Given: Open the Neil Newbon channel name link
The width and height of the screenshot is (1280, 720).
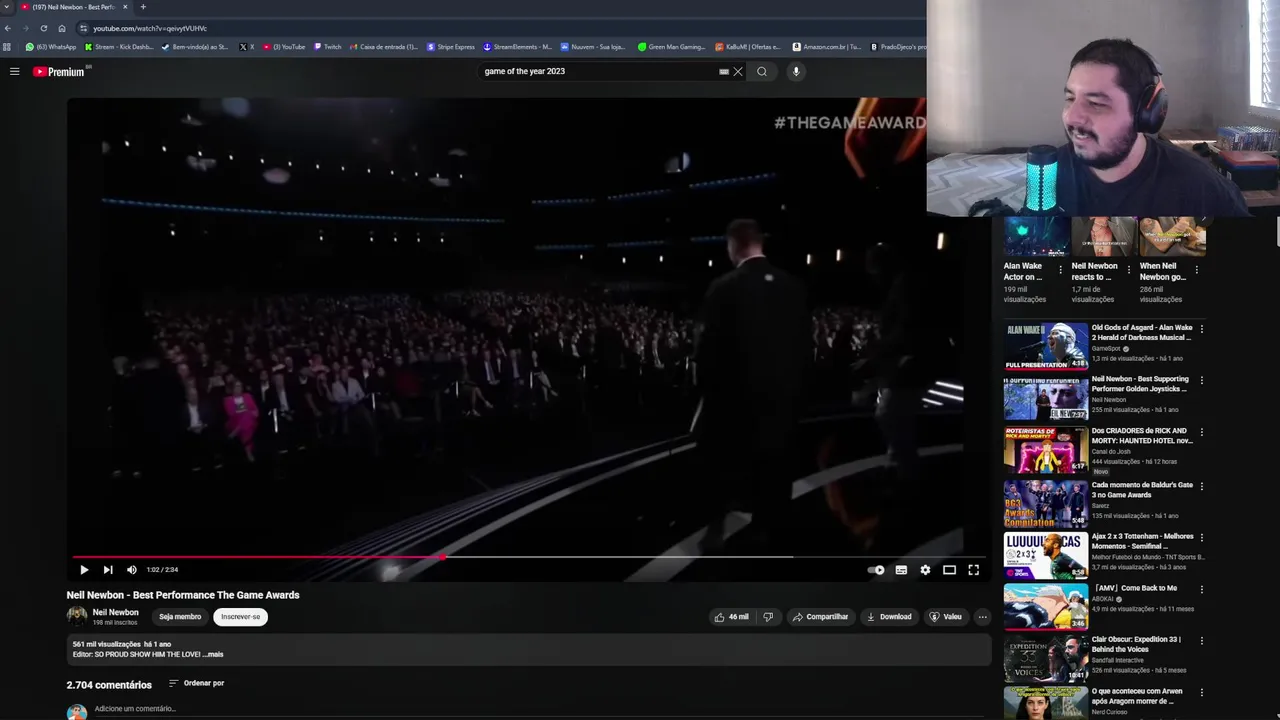Looking at the screenshot, I should point(116,612).
